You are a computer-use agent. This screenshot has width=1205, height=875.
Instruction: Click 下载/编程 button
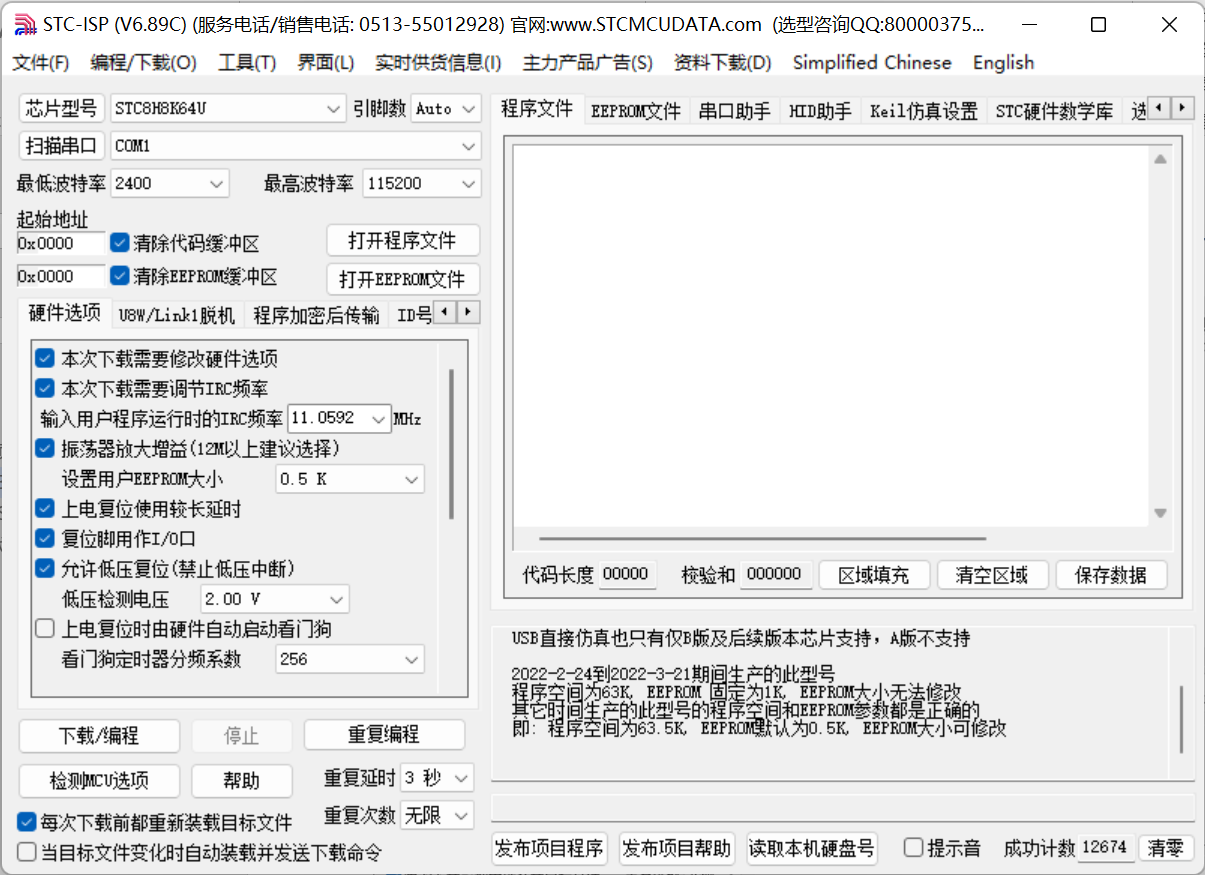pos(99,736)
